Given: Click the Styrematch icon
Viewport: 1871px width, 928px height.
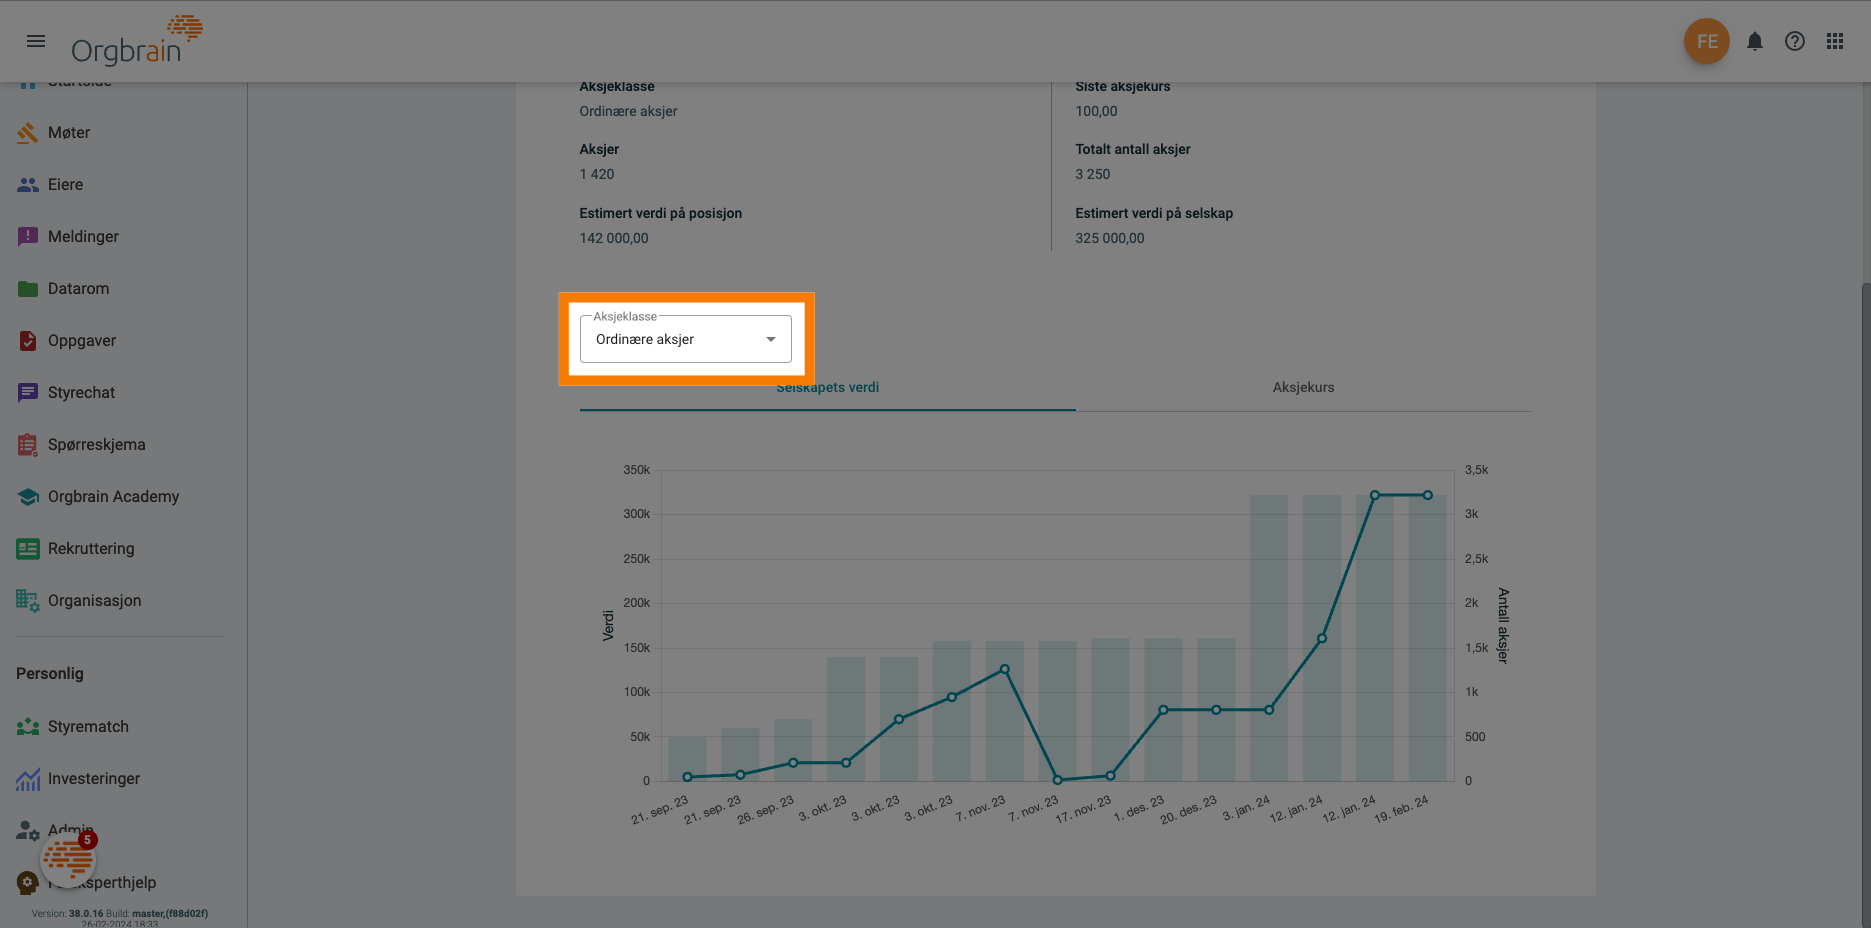Looking at the screenshot, I should pos(28,727).
